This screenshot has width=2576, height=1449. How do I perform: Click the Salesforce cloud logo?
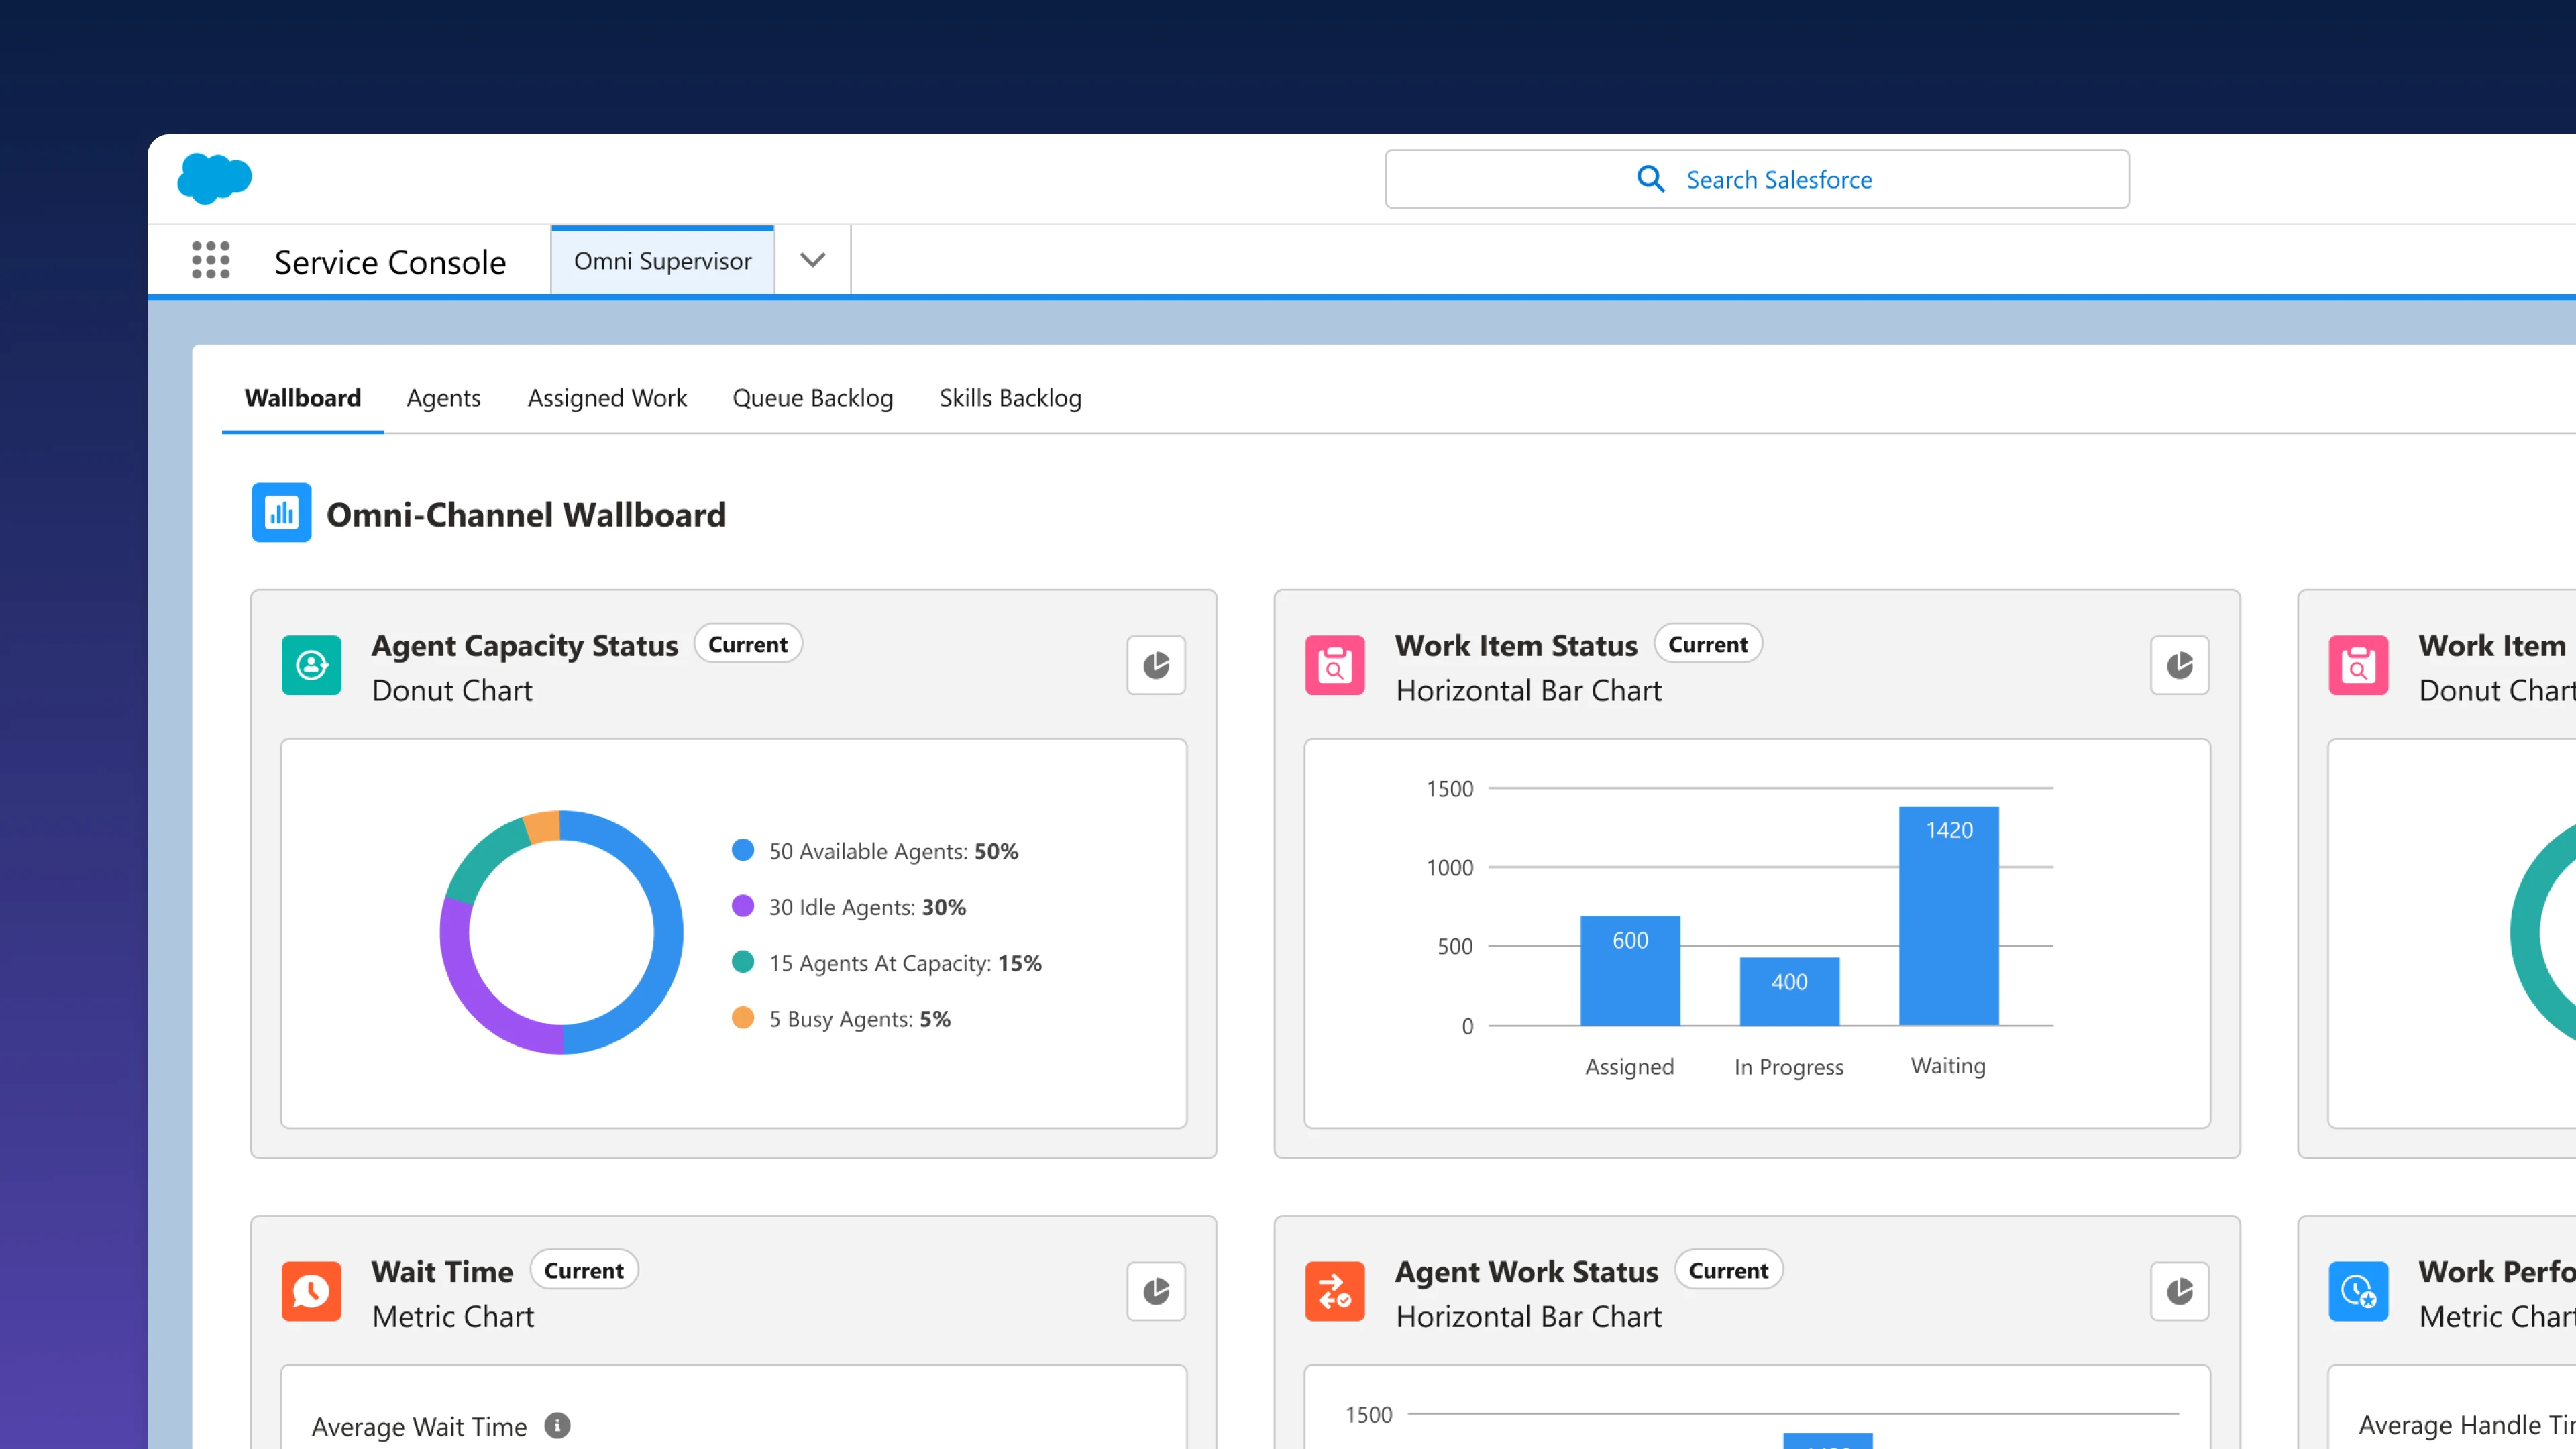(x=214, y=178)
